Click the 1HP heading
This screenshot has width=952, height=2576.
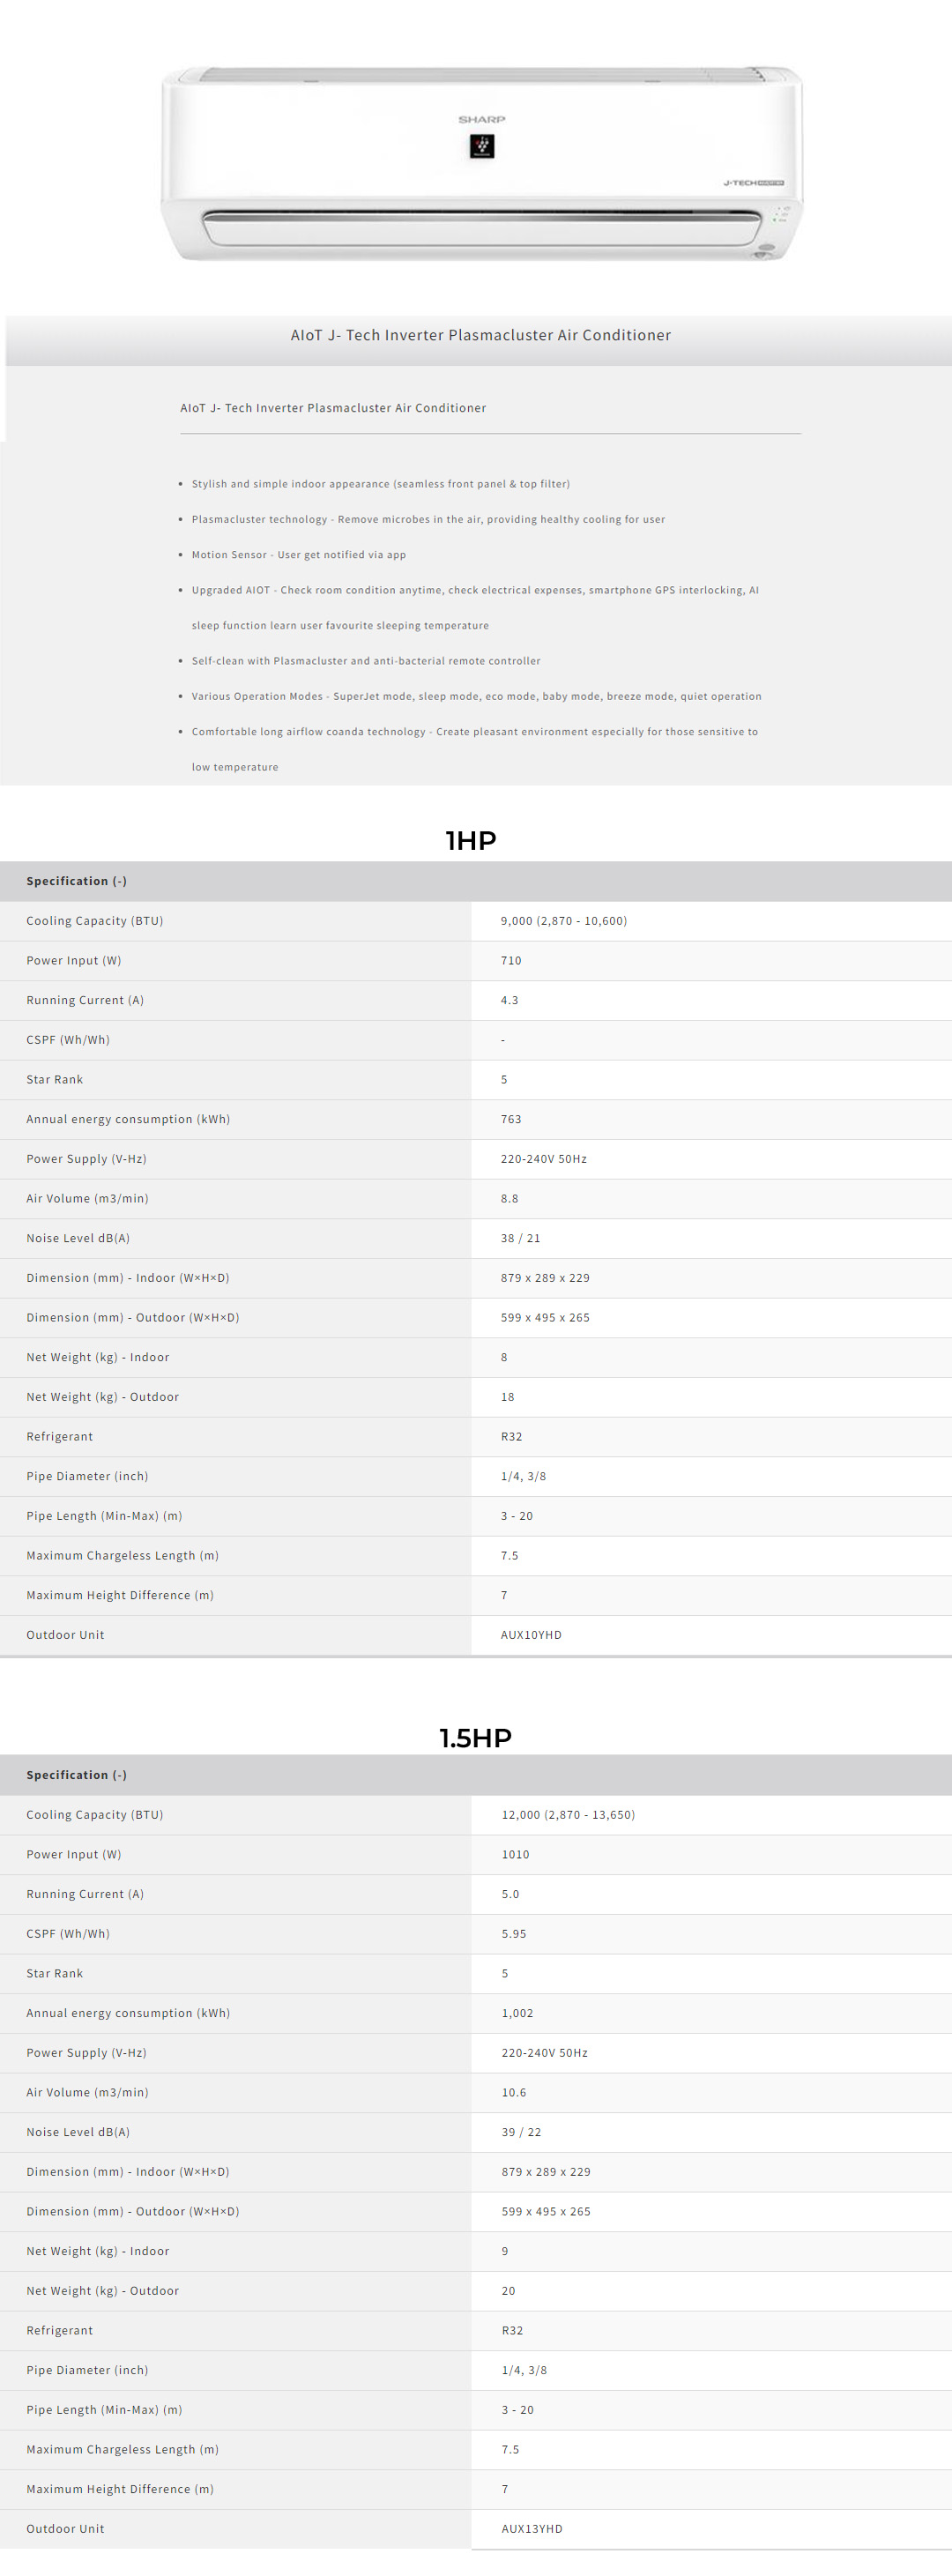pyautogui.click(x=471, y=840)
